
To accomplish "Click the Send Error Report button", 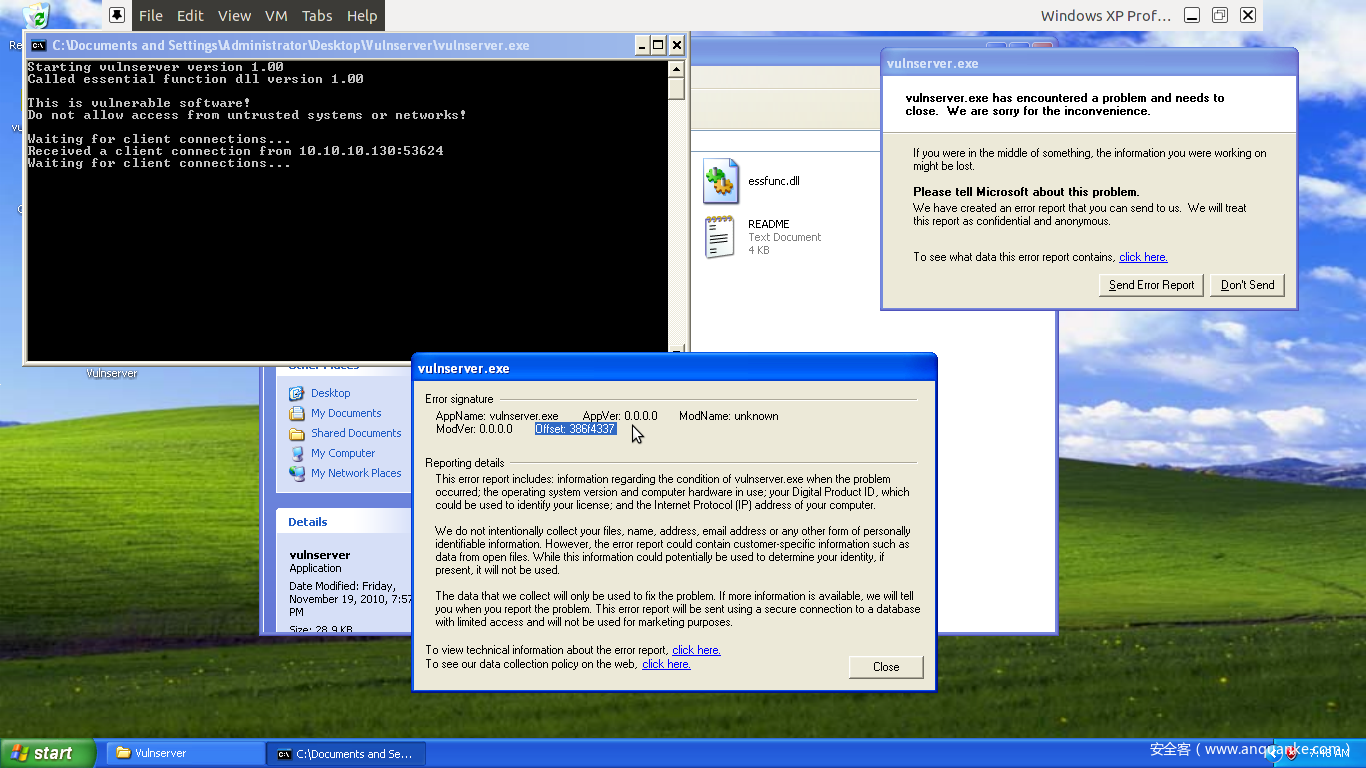I will pyautogui.click(x=1151, y=285).
